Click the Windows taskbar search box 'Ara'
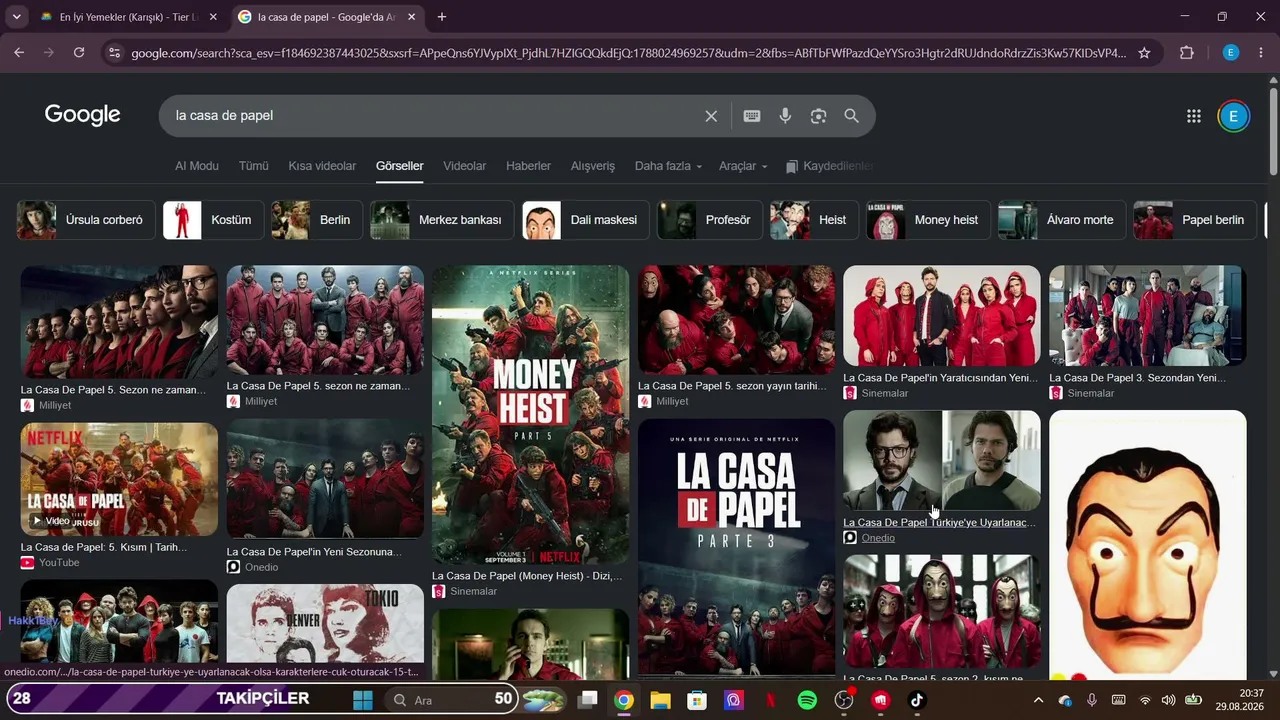Viewport: 1280px width, 720px height. click(x=450, y=700)
